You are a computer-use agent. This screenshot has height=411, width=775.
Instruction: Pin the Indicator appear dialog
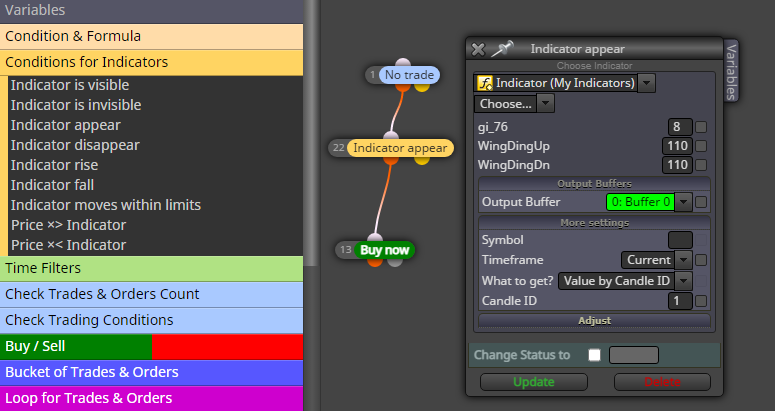[x=502, y=49]
